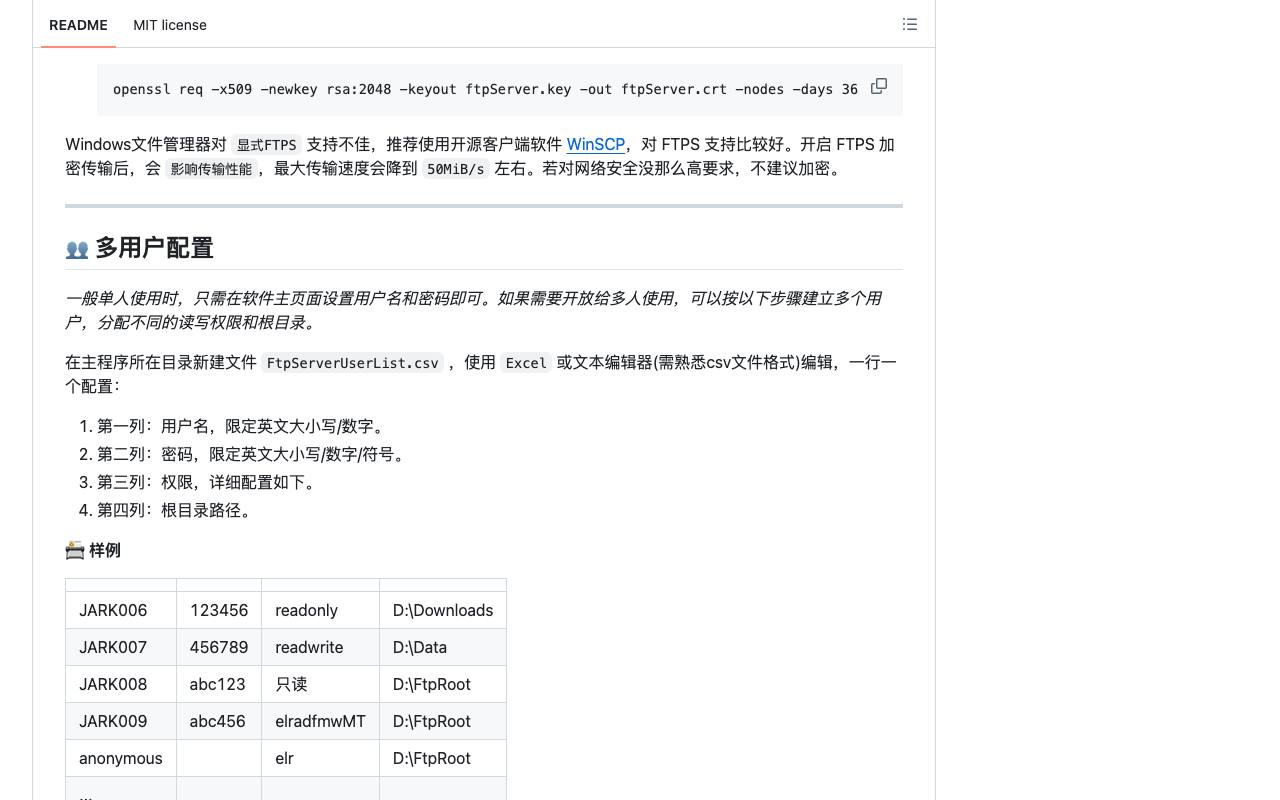This screenshot has width=1280, height=800.
Task: Click table cell D:\Downloads
Action: 443,610
